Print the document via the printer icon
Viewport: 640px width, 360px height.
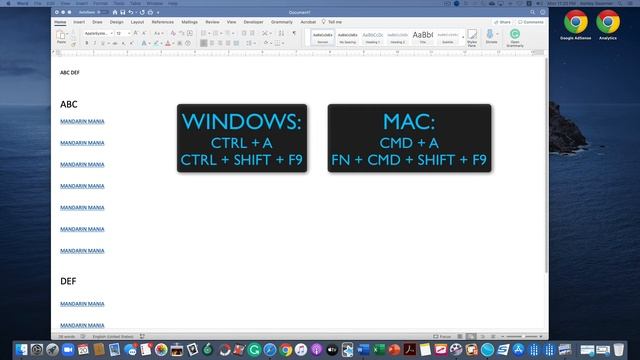[x=150, y=12]
